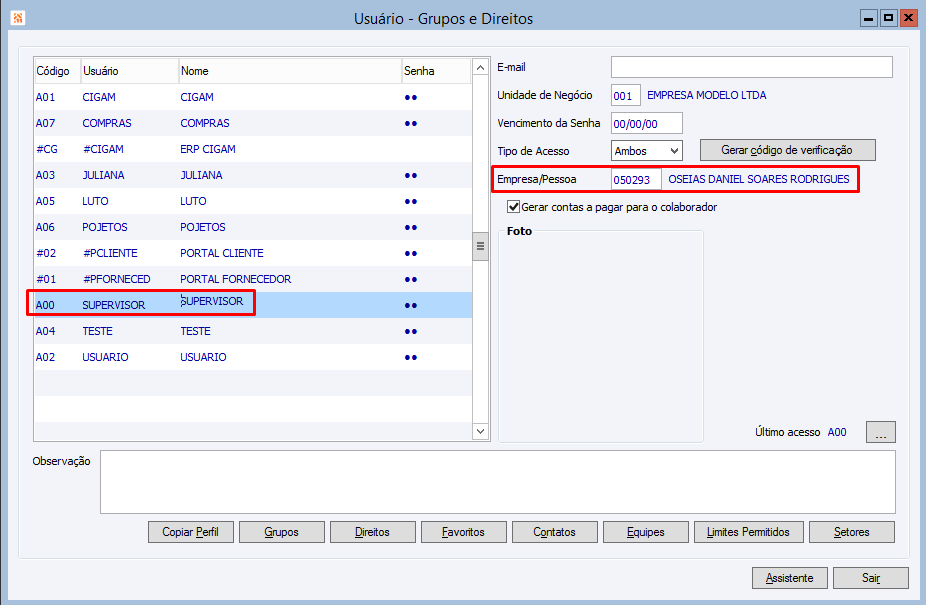
Task: Click Gerar código de verificação button
Action: pos(787,150)
